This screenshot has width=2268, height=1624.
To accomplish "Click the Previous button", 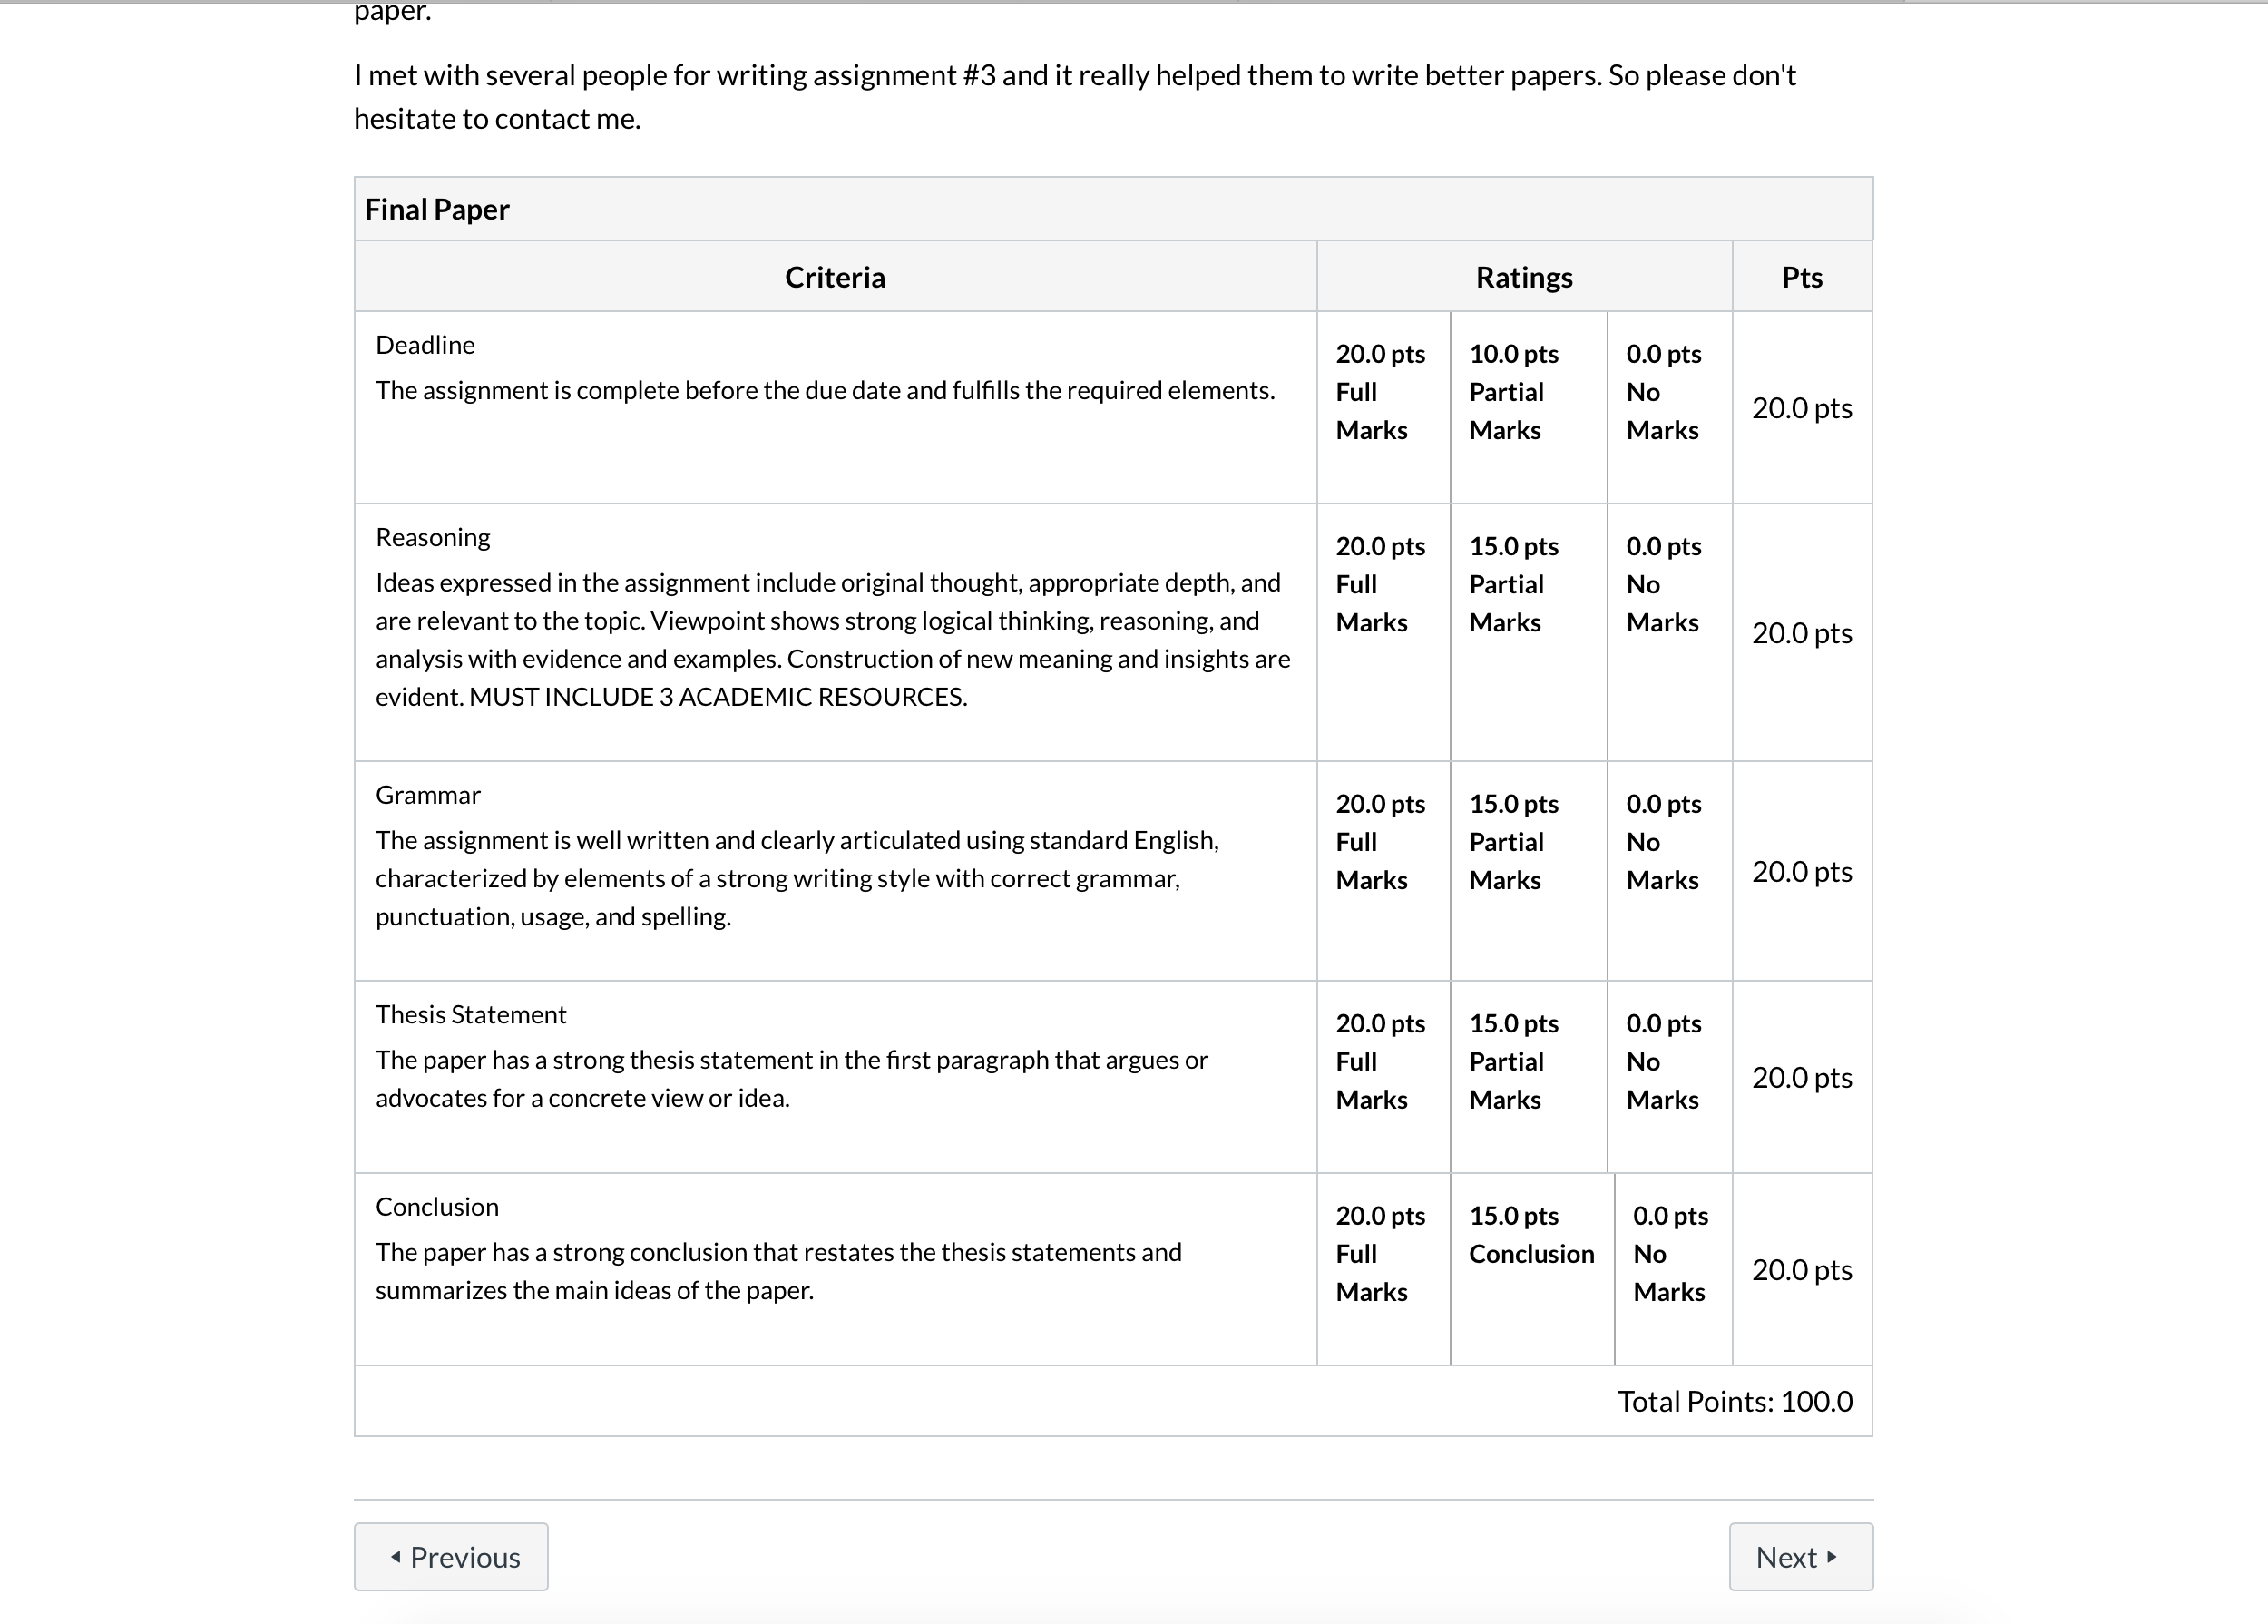I will pos(451,1556).
